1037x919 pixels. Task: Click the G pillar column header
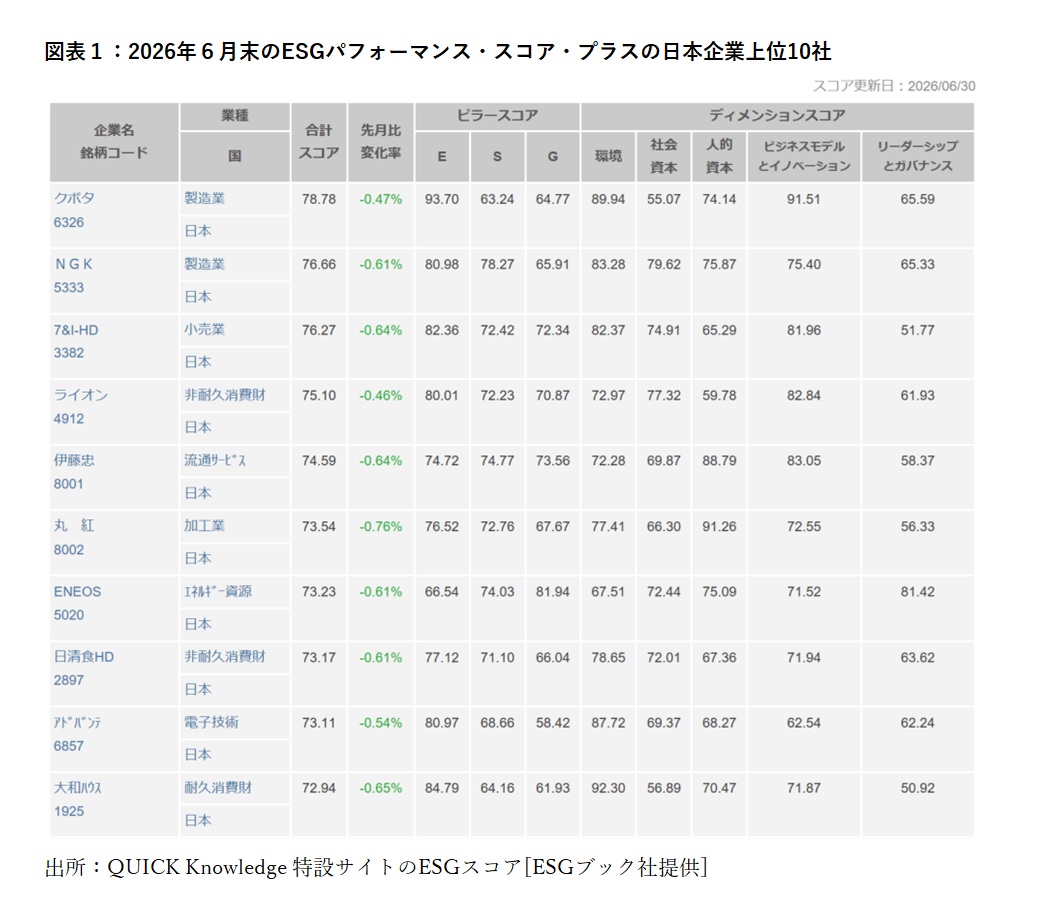[553, 157]
